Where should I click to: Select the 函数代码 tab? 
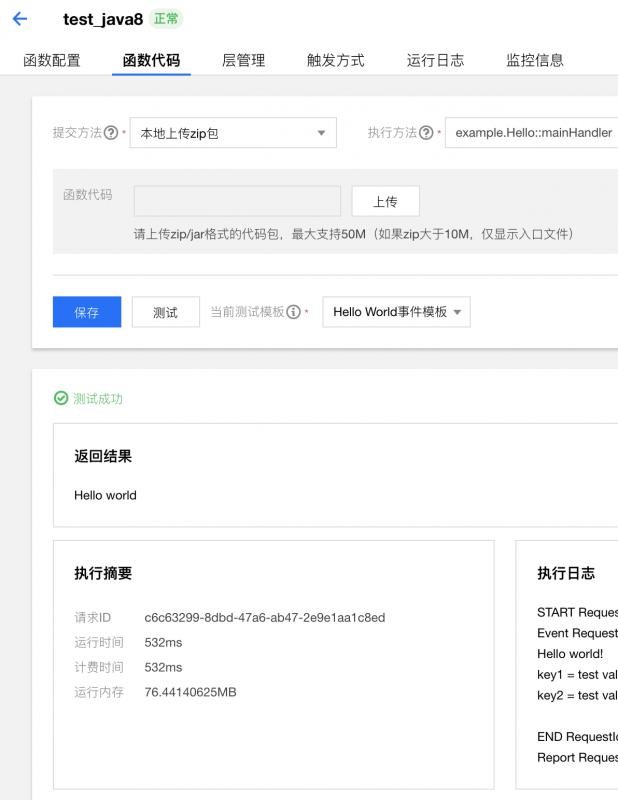(151, 60)
